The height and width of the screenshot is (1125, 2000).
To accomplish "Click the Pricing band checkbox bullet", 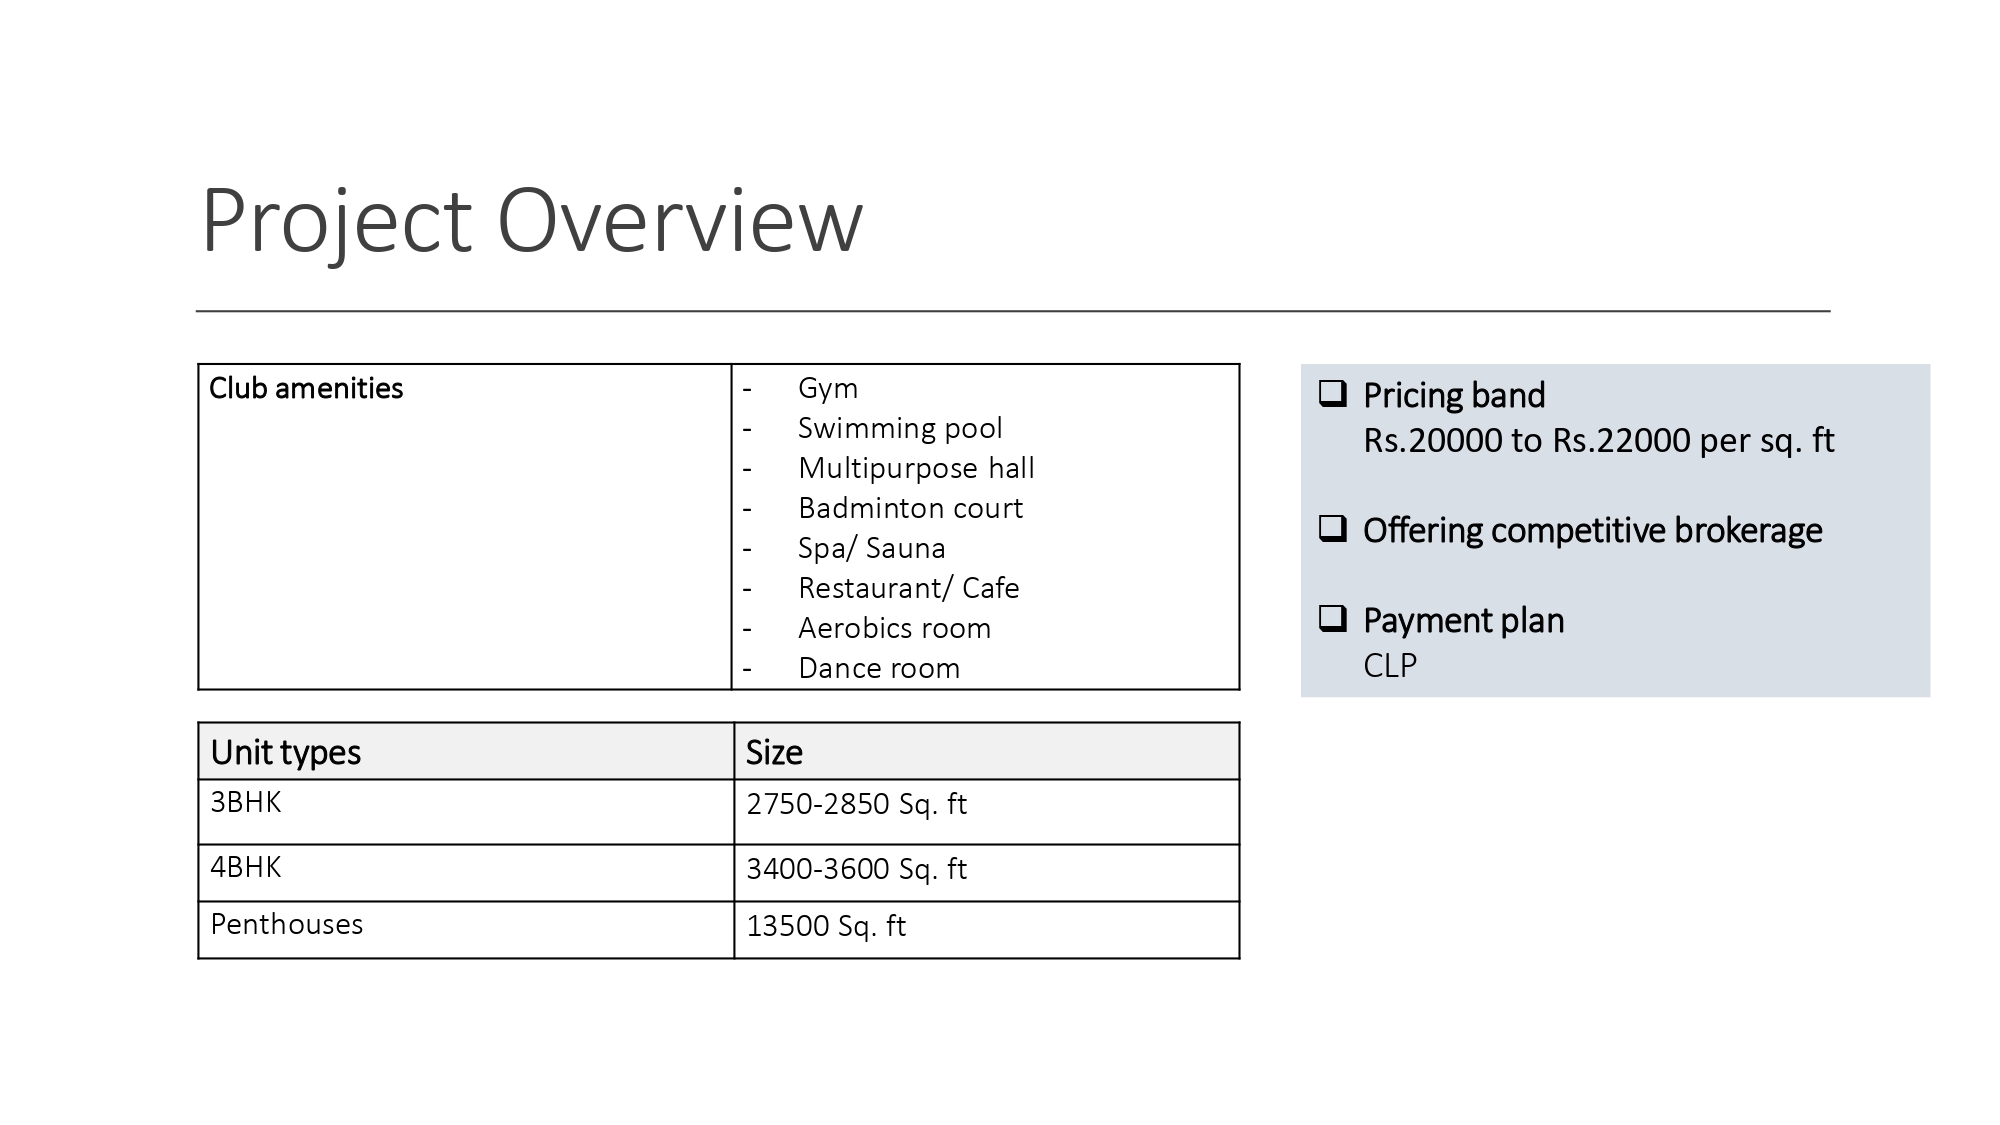I will click(x=1332, y=393).
